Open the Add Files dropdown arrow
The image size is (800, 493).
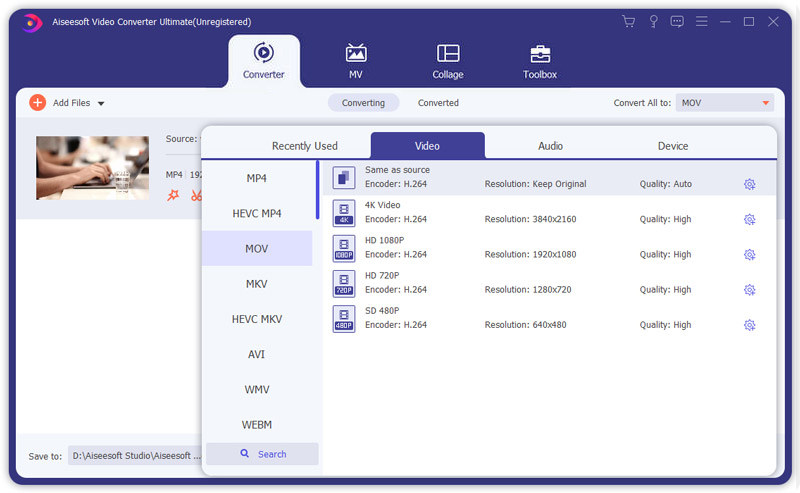pyautogui.click(x=101, y=103)
